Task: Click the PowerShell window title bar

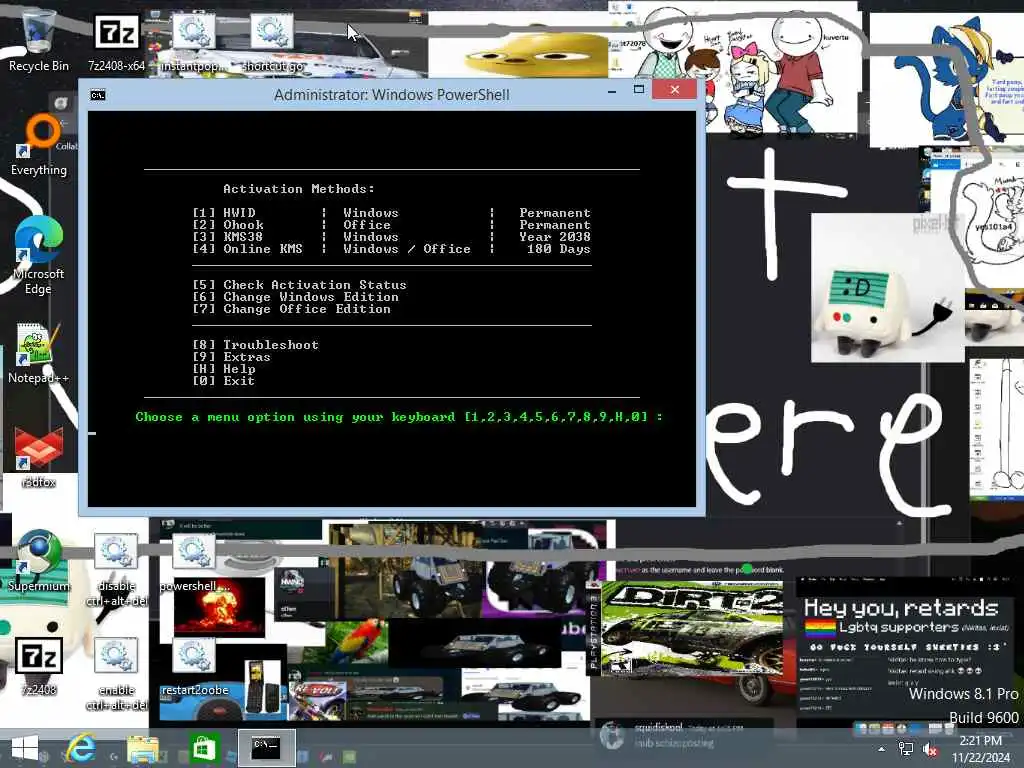Action: (391, 95)
